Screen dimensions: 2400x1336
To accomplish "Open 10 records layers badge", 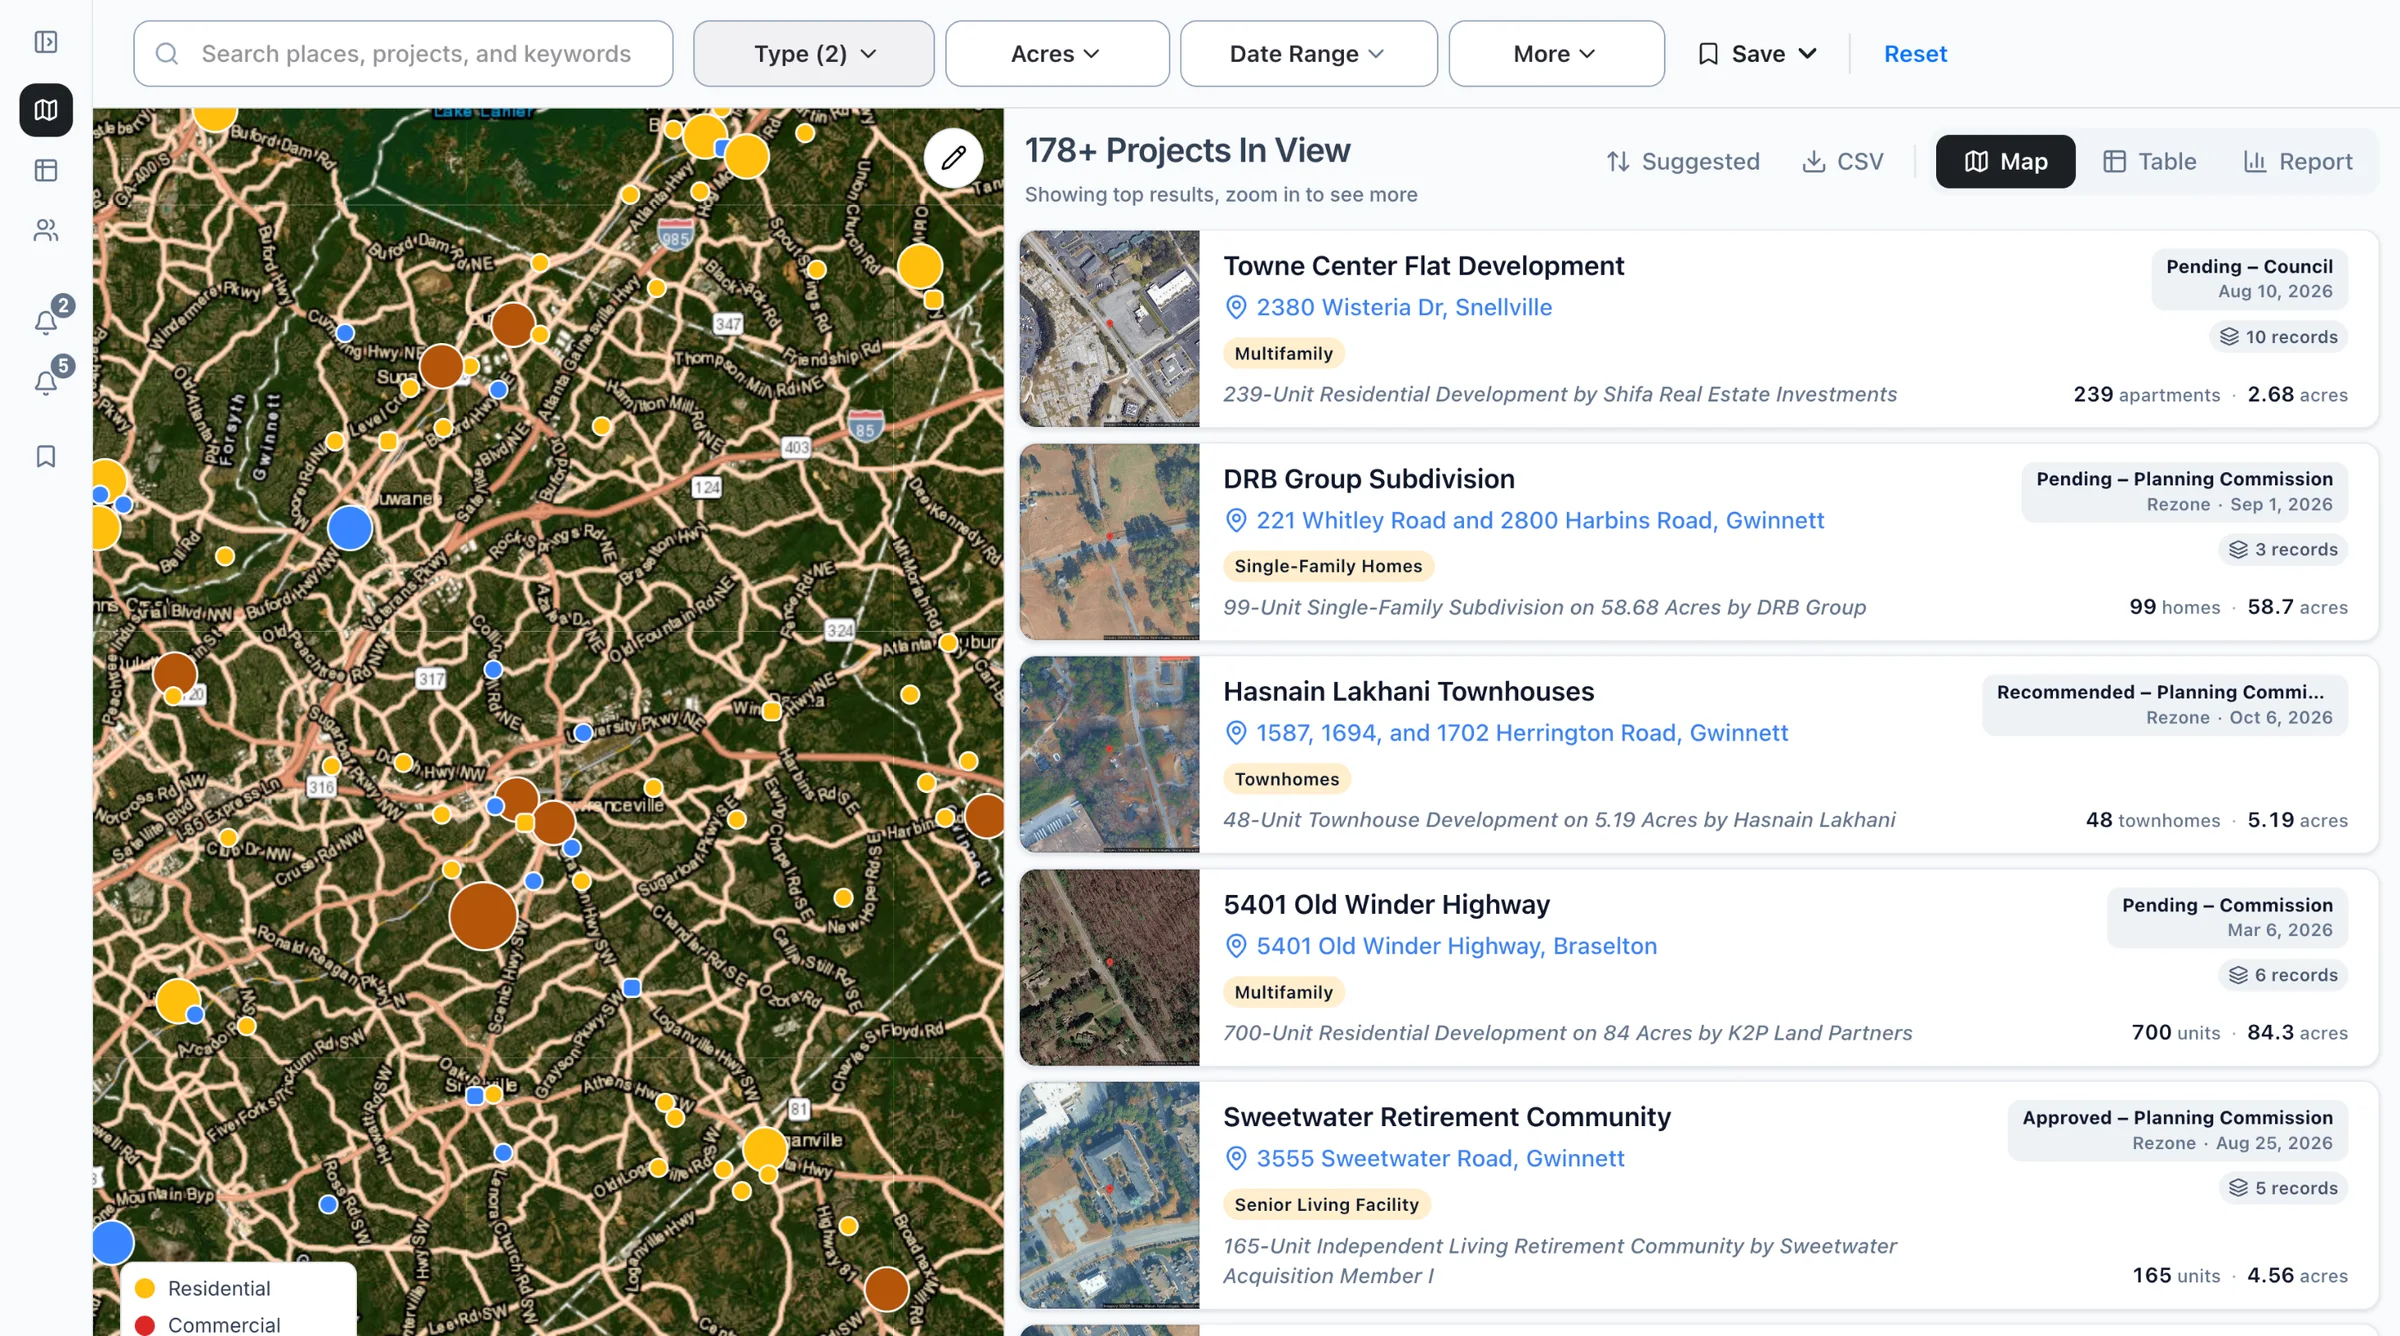I will point(2278,337).
